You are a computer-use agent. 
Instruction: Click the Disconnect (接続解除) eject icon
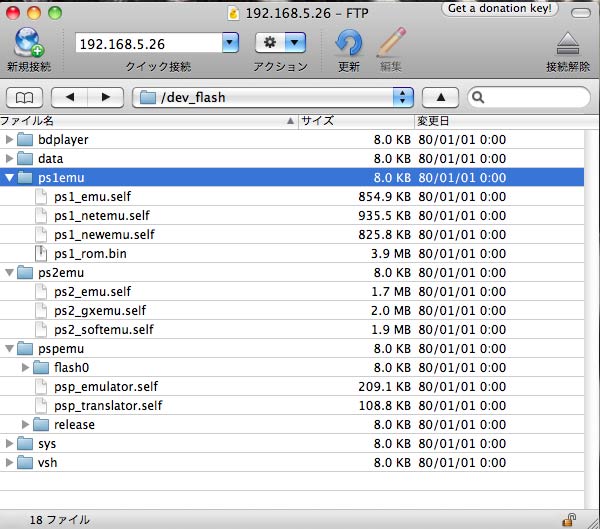(x=568, y=43)
